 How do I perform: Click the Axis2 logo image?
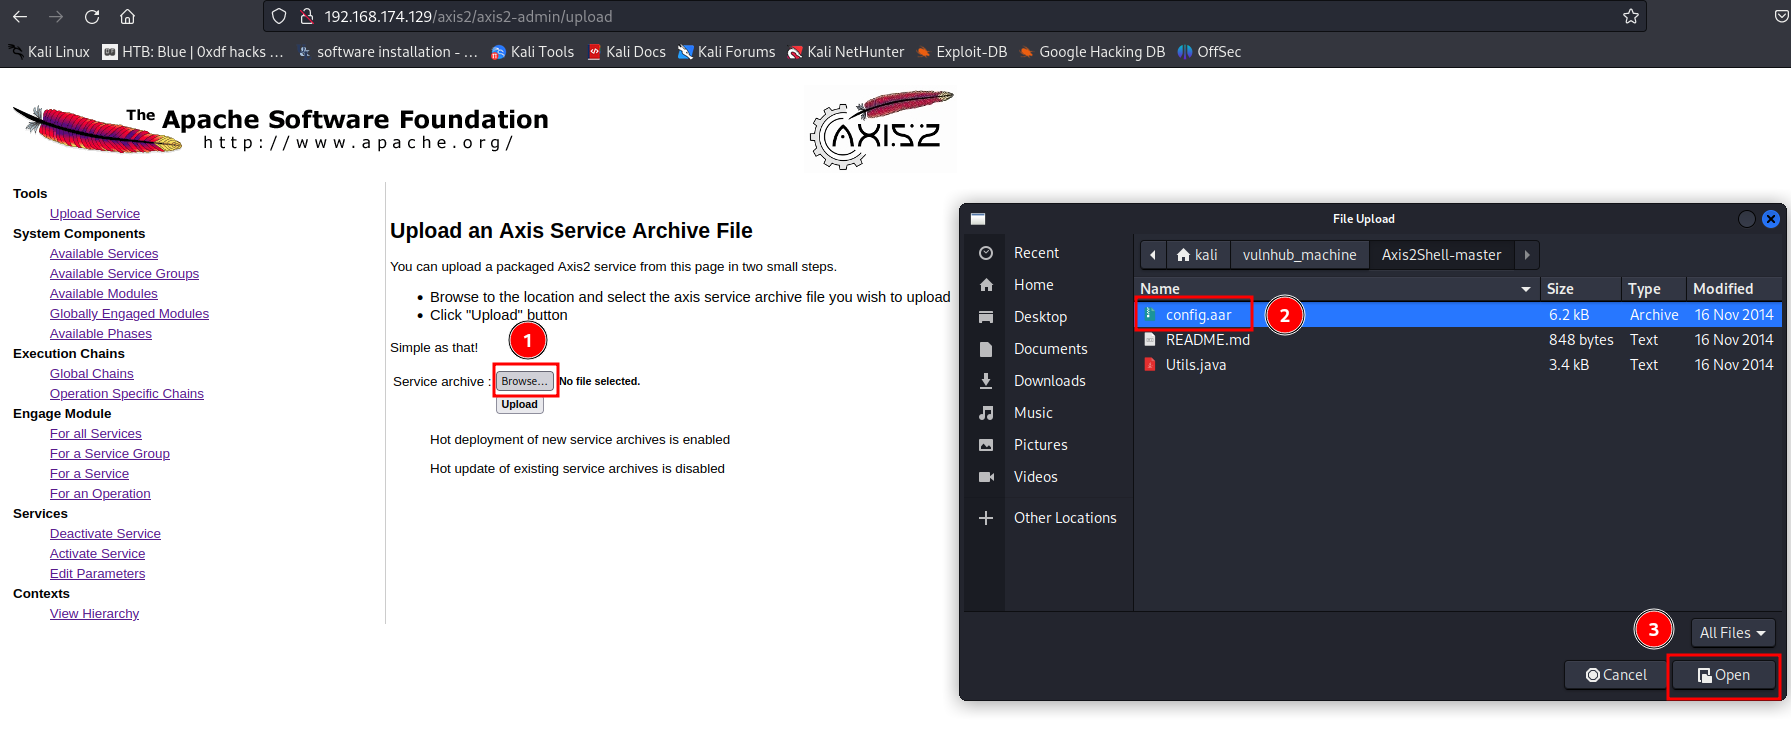point(880,130)
